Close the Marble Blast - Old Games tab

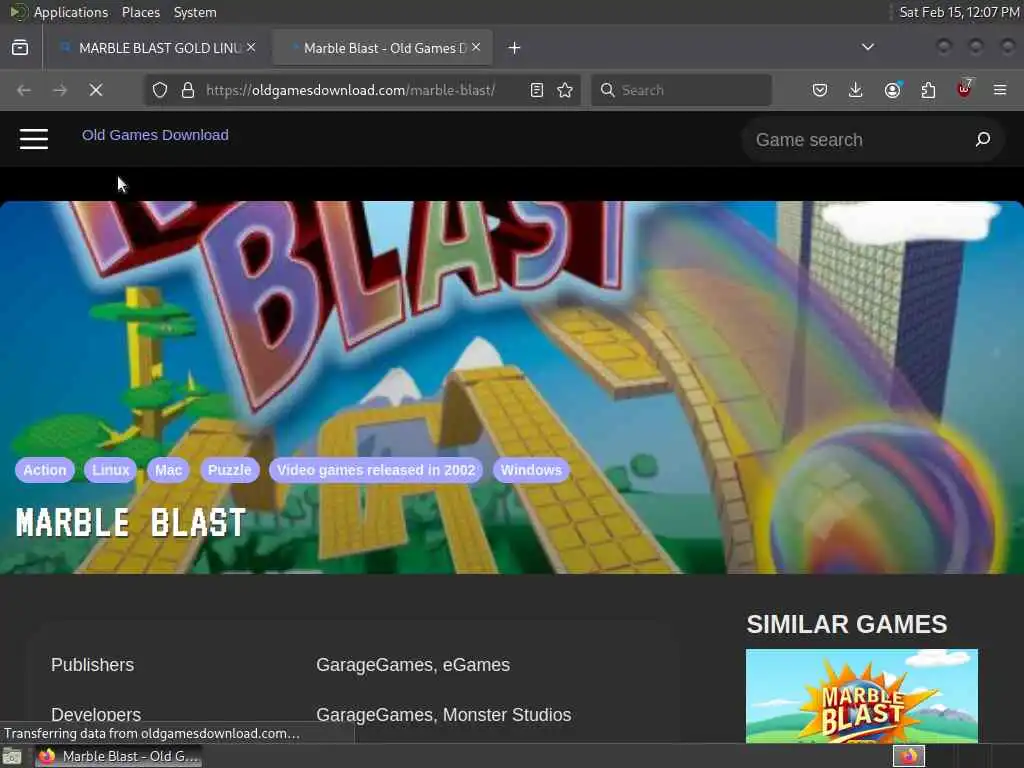tap(476, 47)
